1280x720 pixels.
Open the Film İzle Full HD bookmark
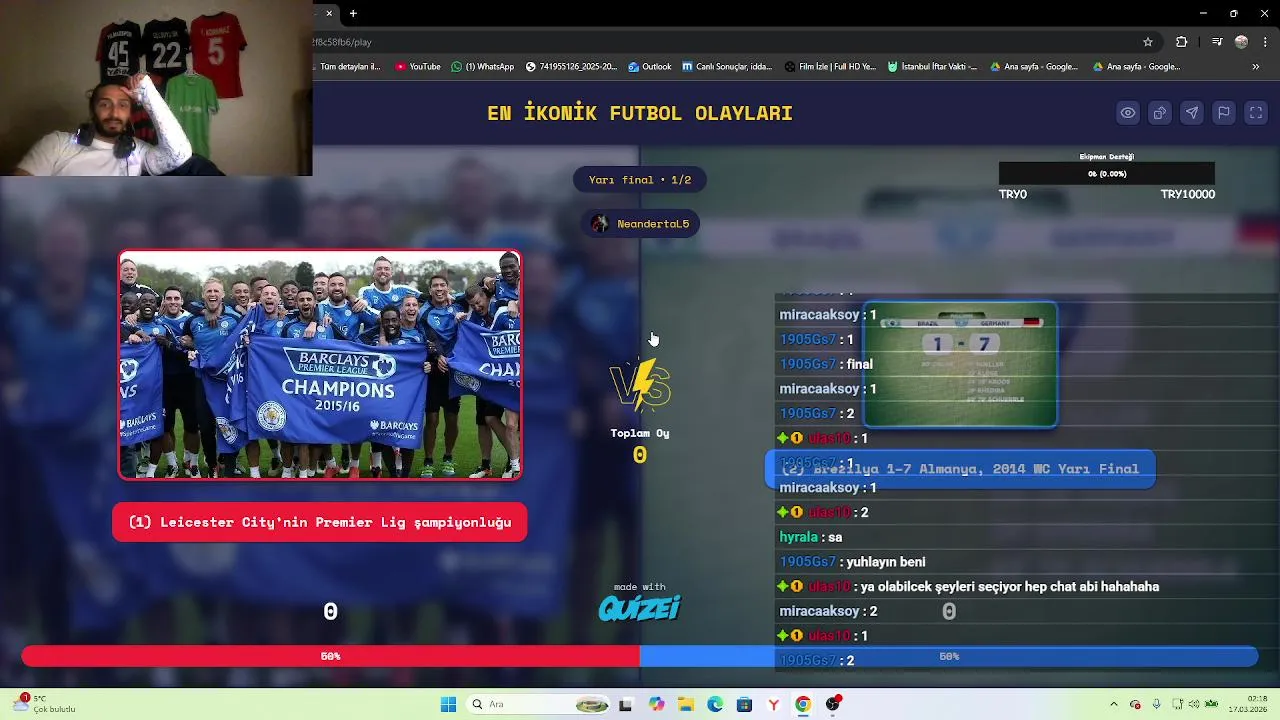tap(830, 67)
